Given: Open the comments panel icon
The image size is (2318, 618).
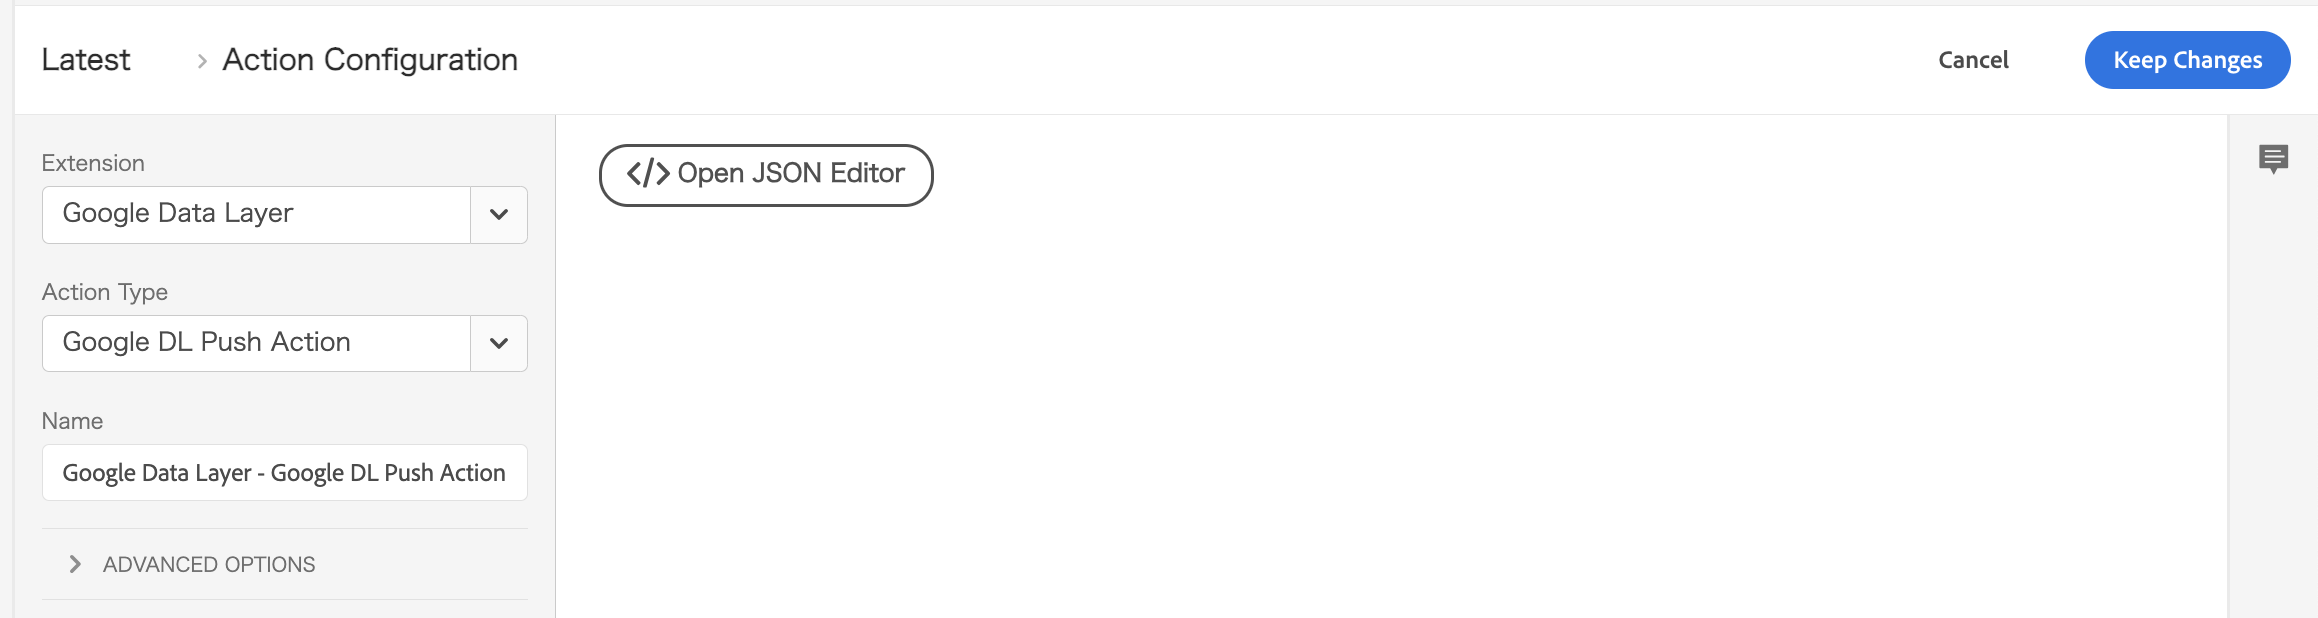Looking at the screenshot, I should (x=2273, y=159).
